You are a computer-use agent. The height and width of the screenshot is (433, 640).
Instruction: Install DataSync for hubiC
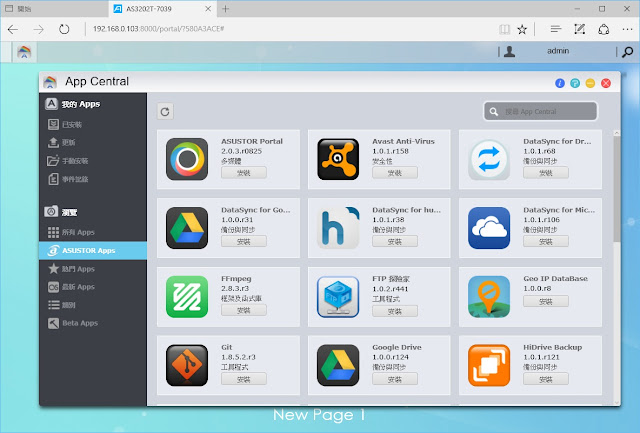coord(395,241)
